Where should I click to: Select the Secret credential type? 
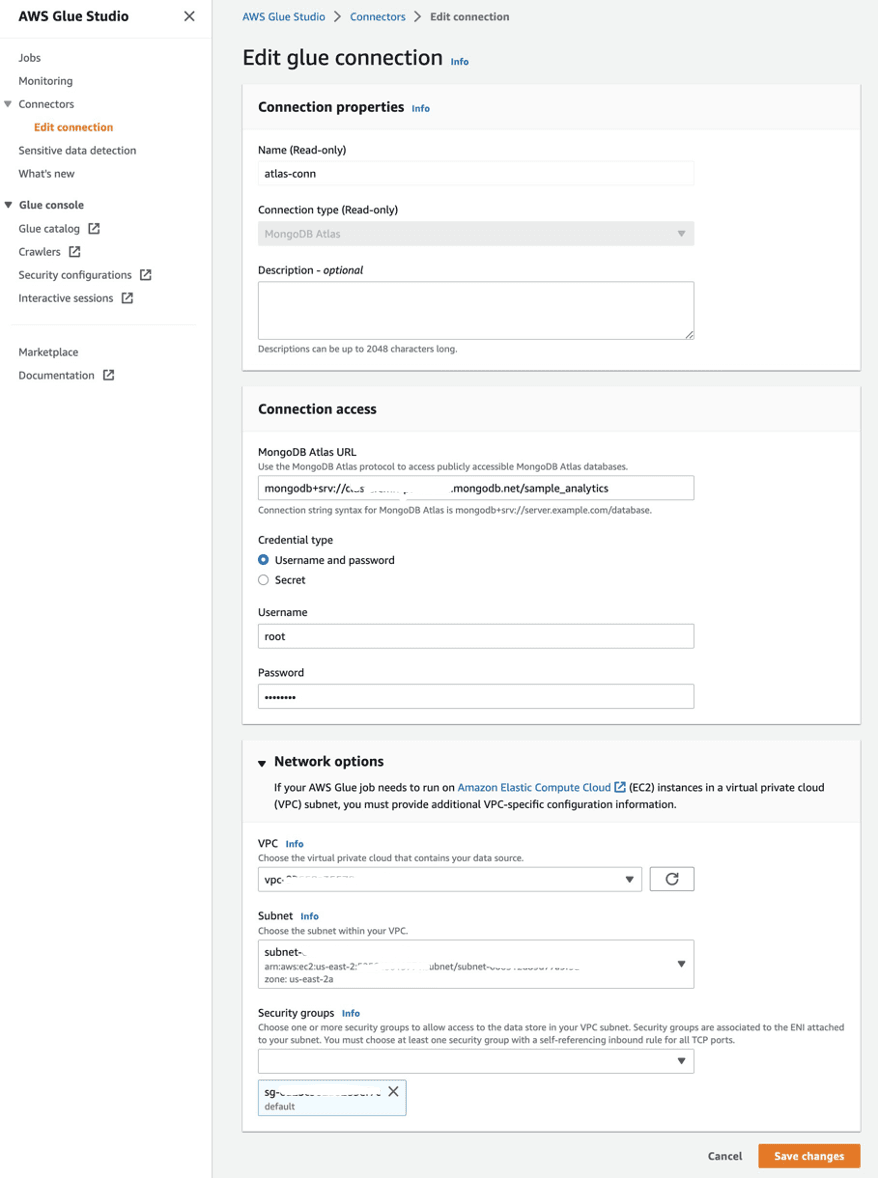(264, 580)
